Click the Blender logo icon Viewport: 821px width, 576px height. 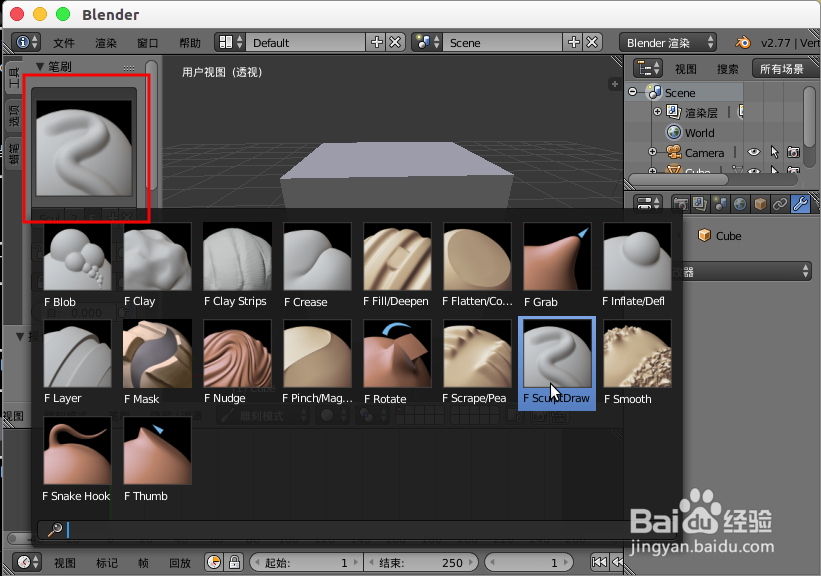pyautogui.click(x=742, y=42)
